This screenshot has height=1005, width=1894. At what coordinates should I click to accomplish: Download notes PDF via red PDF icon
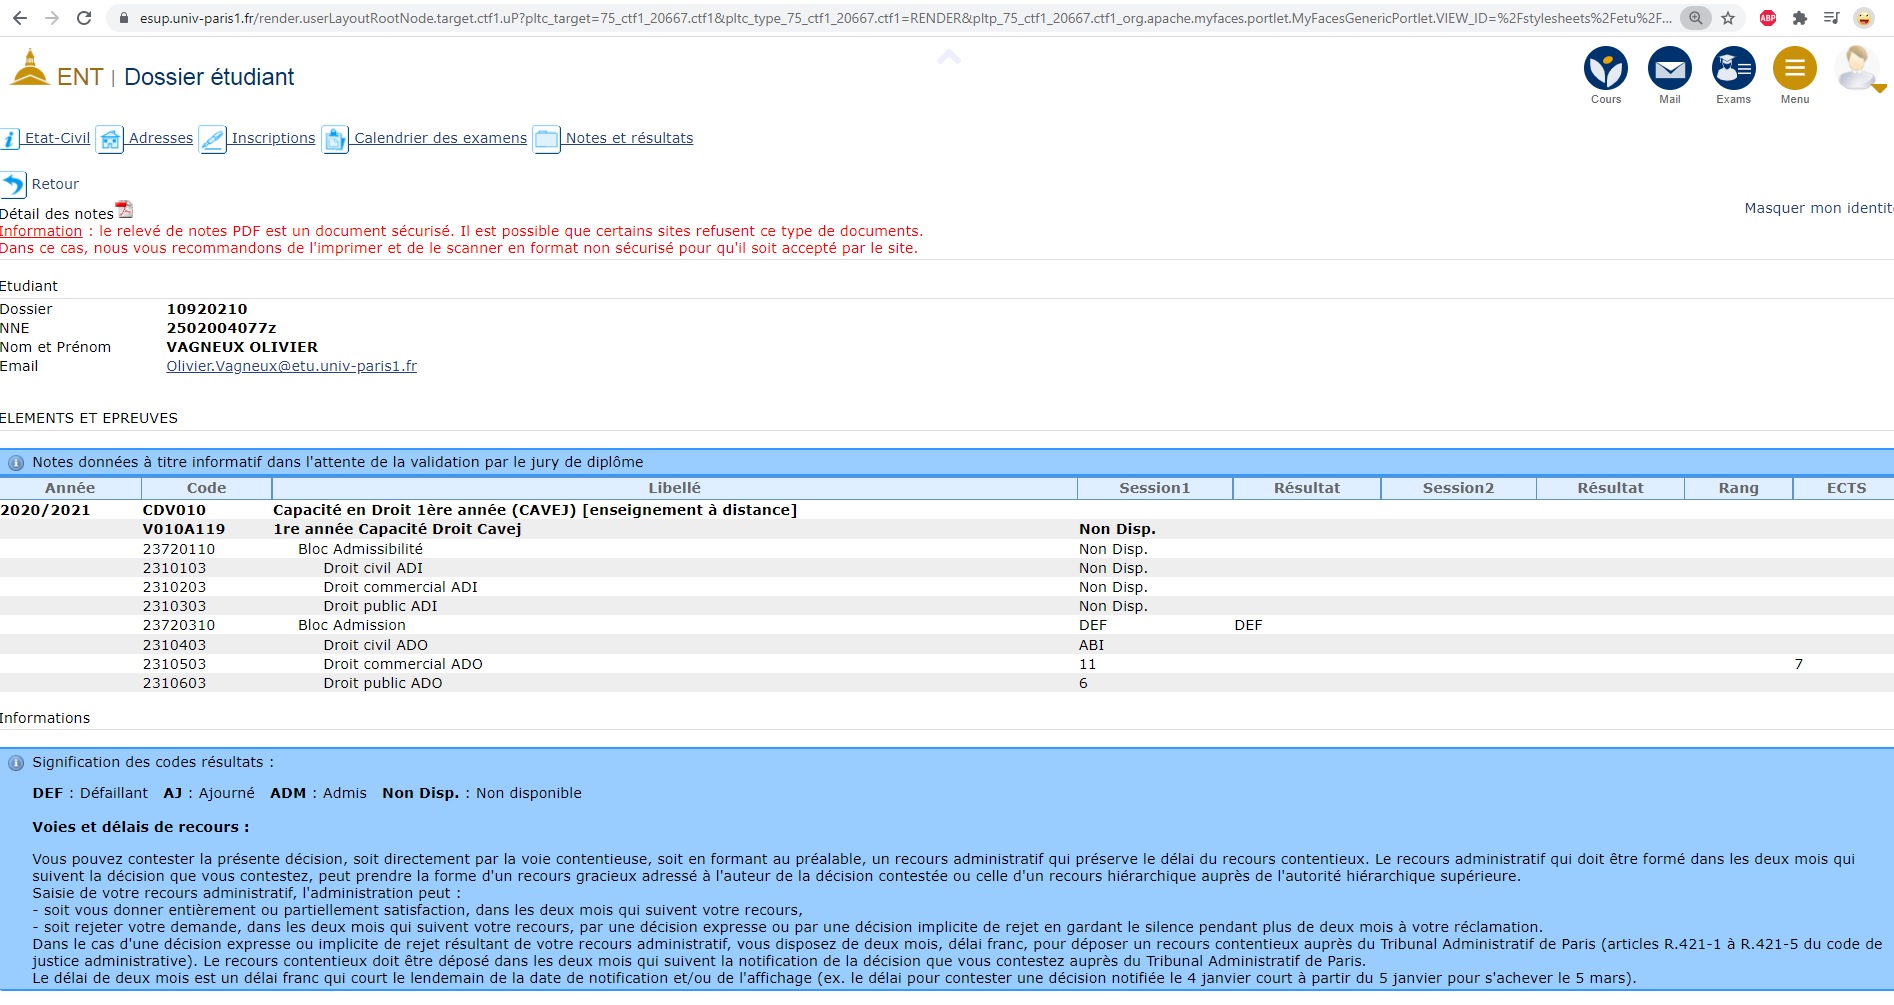pyautogui.click(x=124, y=209)
